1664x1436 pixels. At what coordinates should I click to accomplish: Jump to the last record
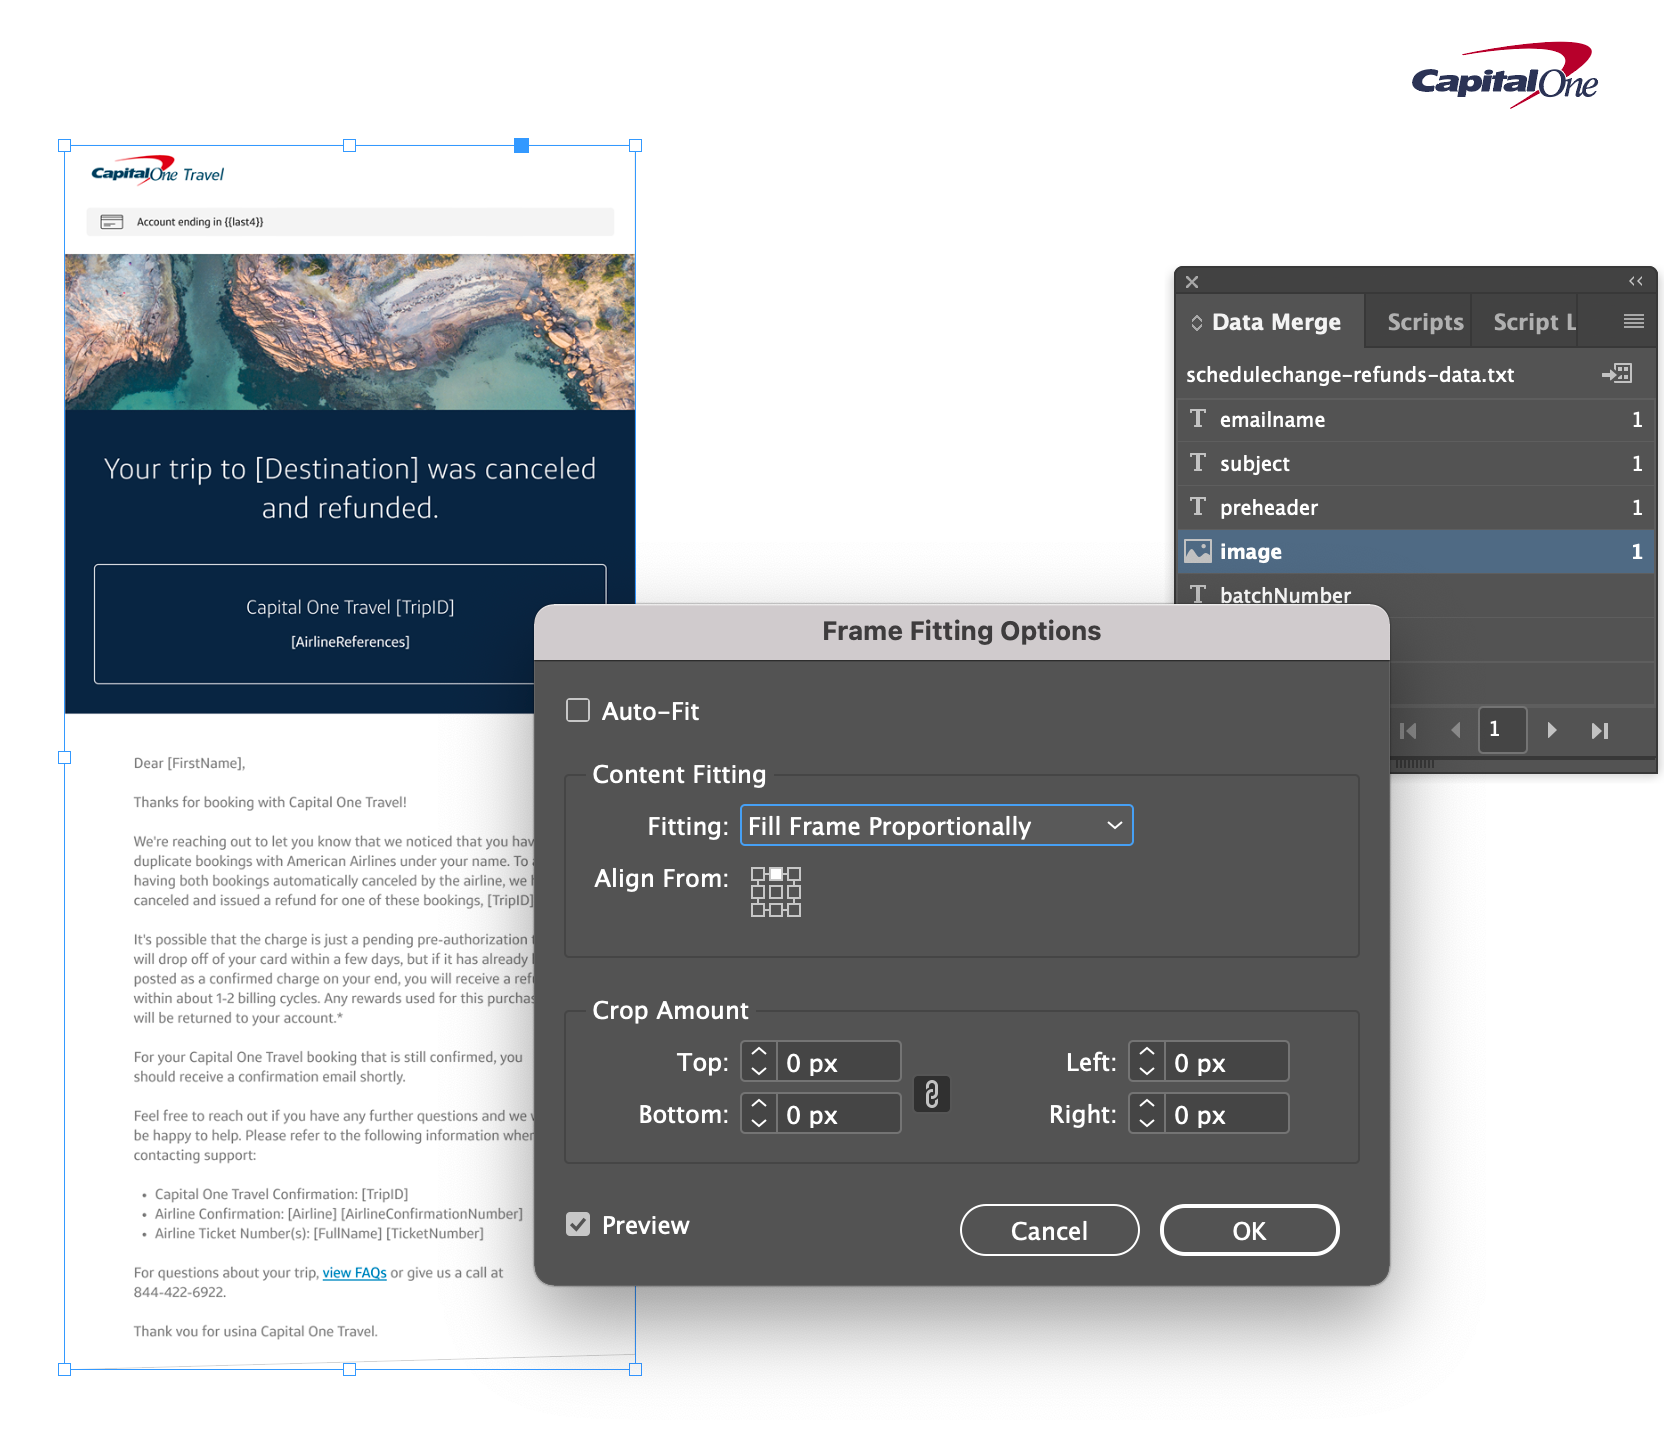coord(1600,731)
